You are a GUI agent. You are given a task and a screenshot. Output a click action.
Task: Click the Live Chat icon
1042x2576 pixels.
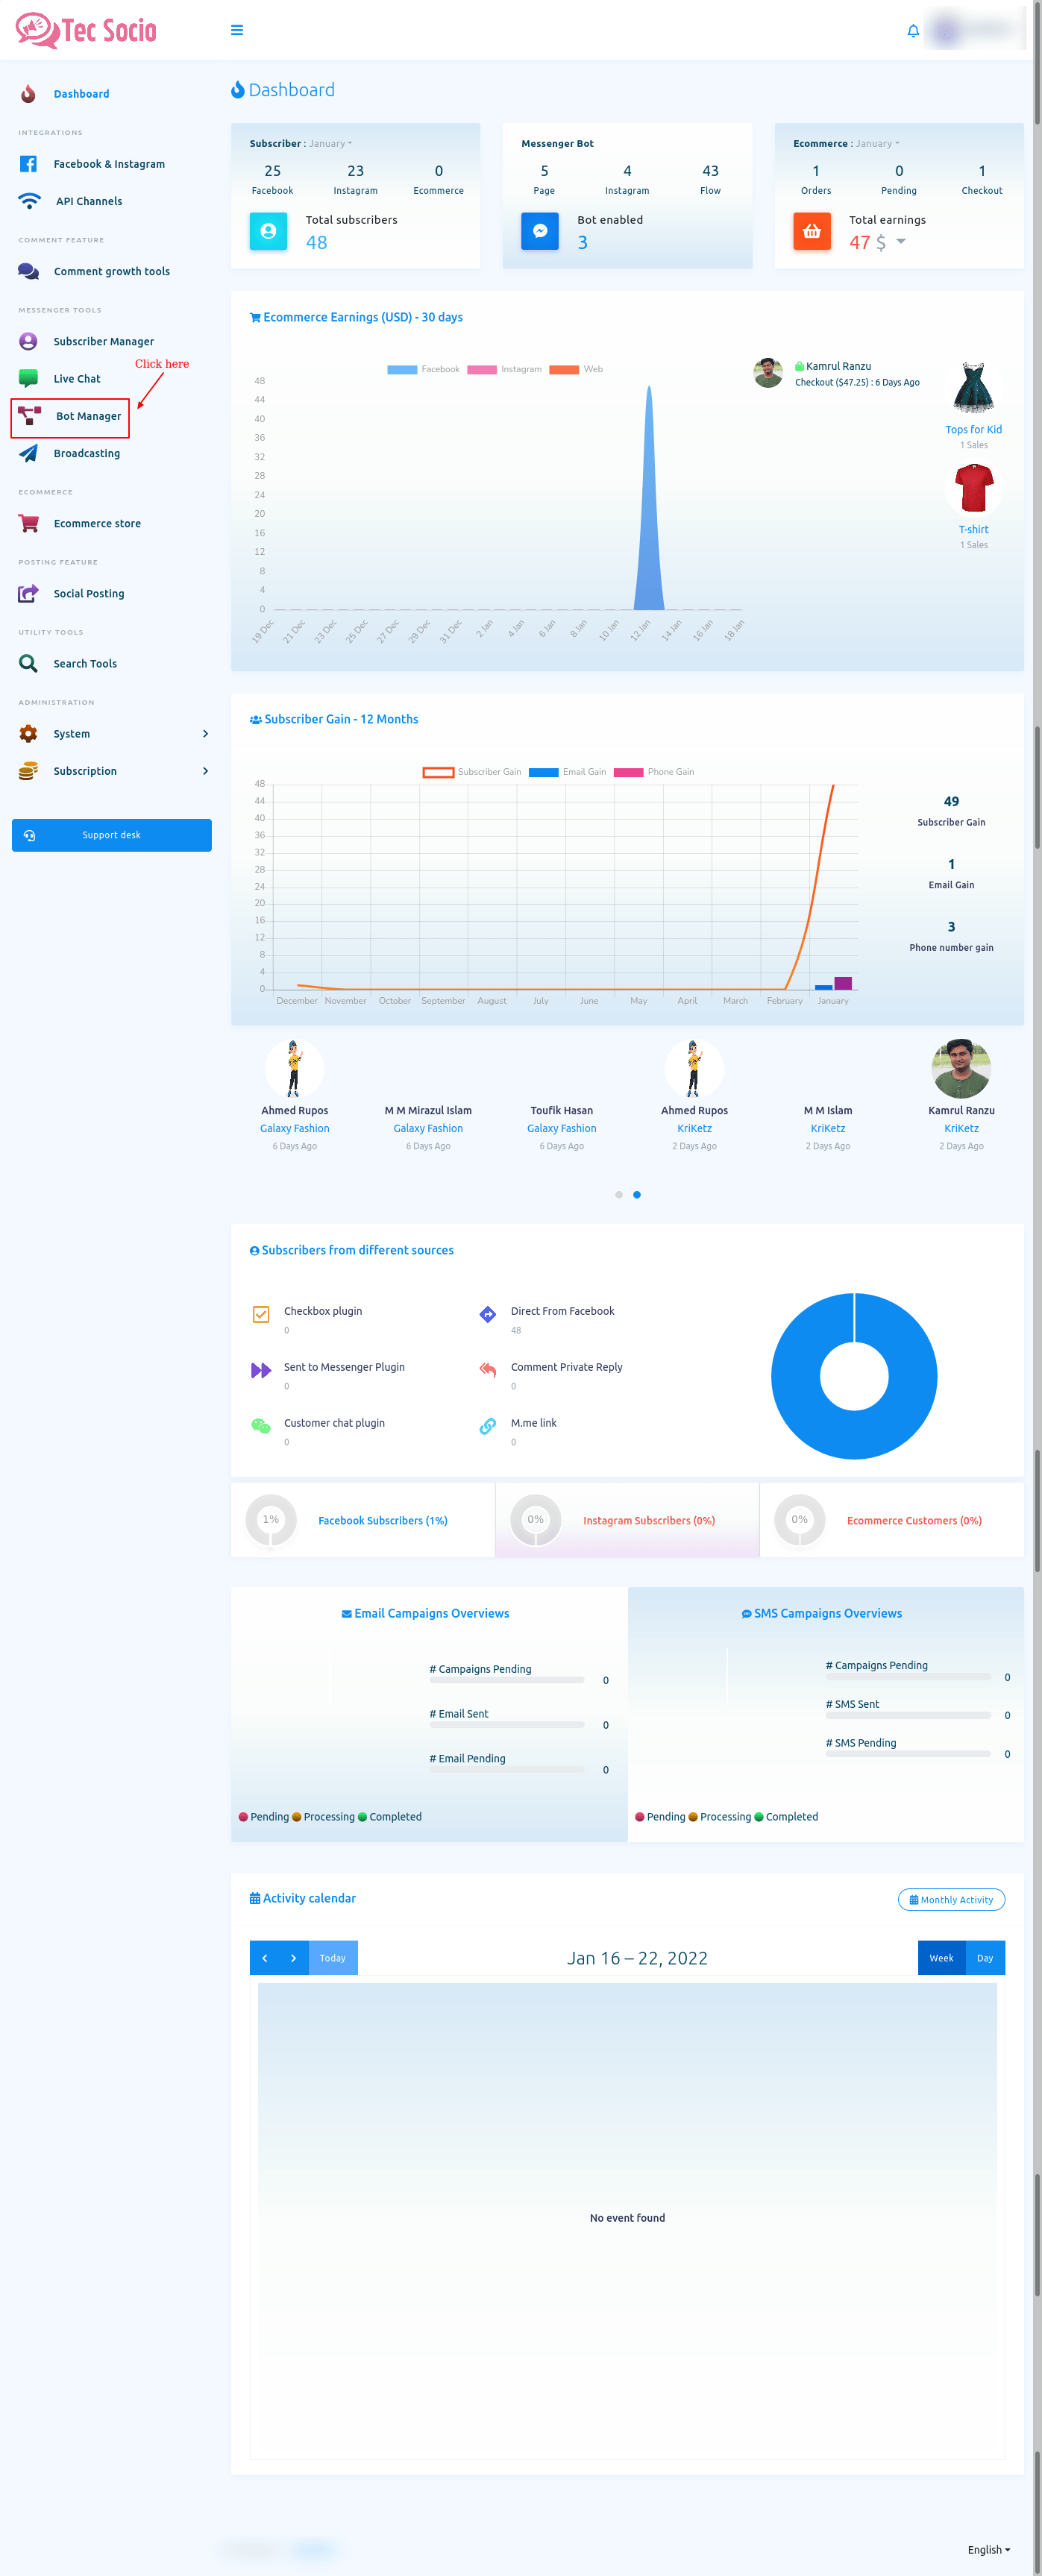[29, 378]
